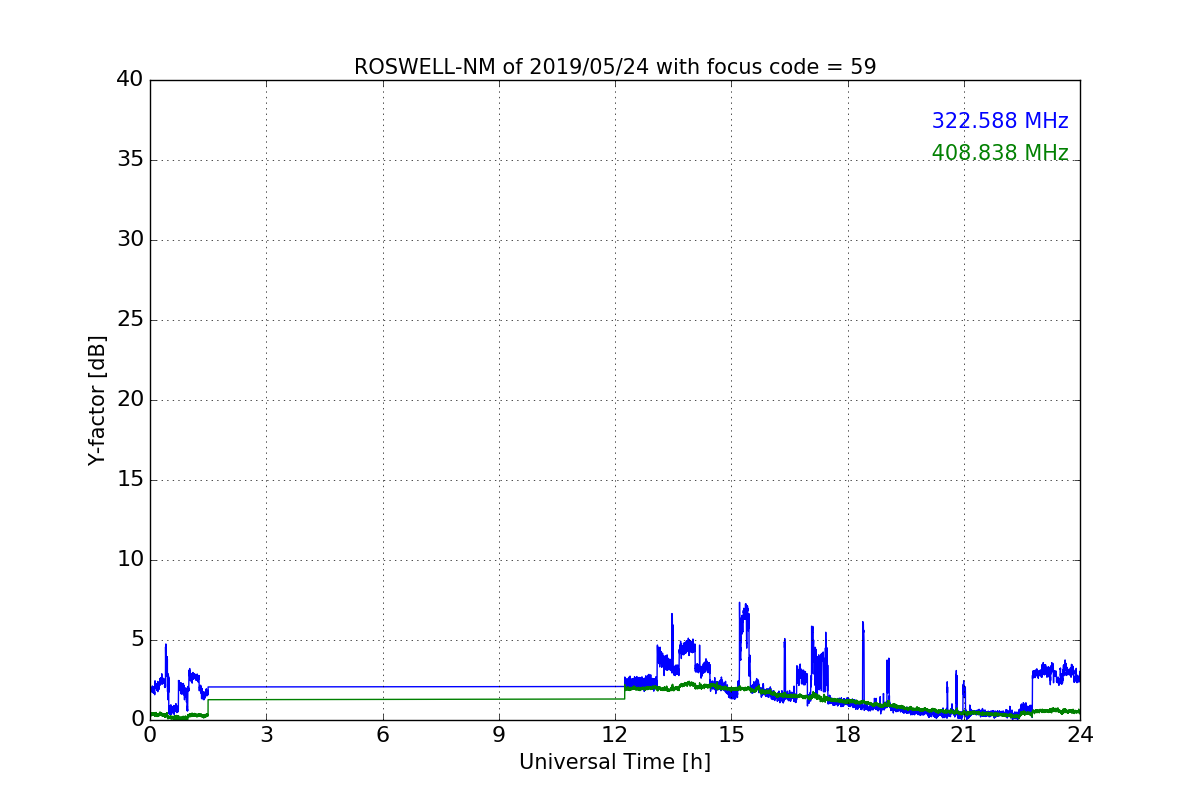The width and height of the screenshot is (1200, 800).
Task: Click the y-axis tick label 15
Action: point(130,480)
